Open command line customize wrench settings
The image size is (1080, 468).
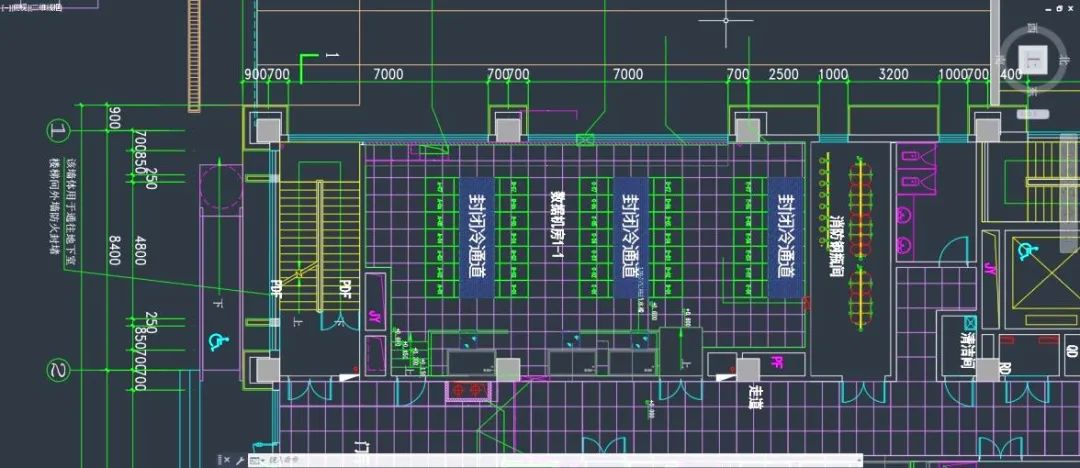[241, 461]
